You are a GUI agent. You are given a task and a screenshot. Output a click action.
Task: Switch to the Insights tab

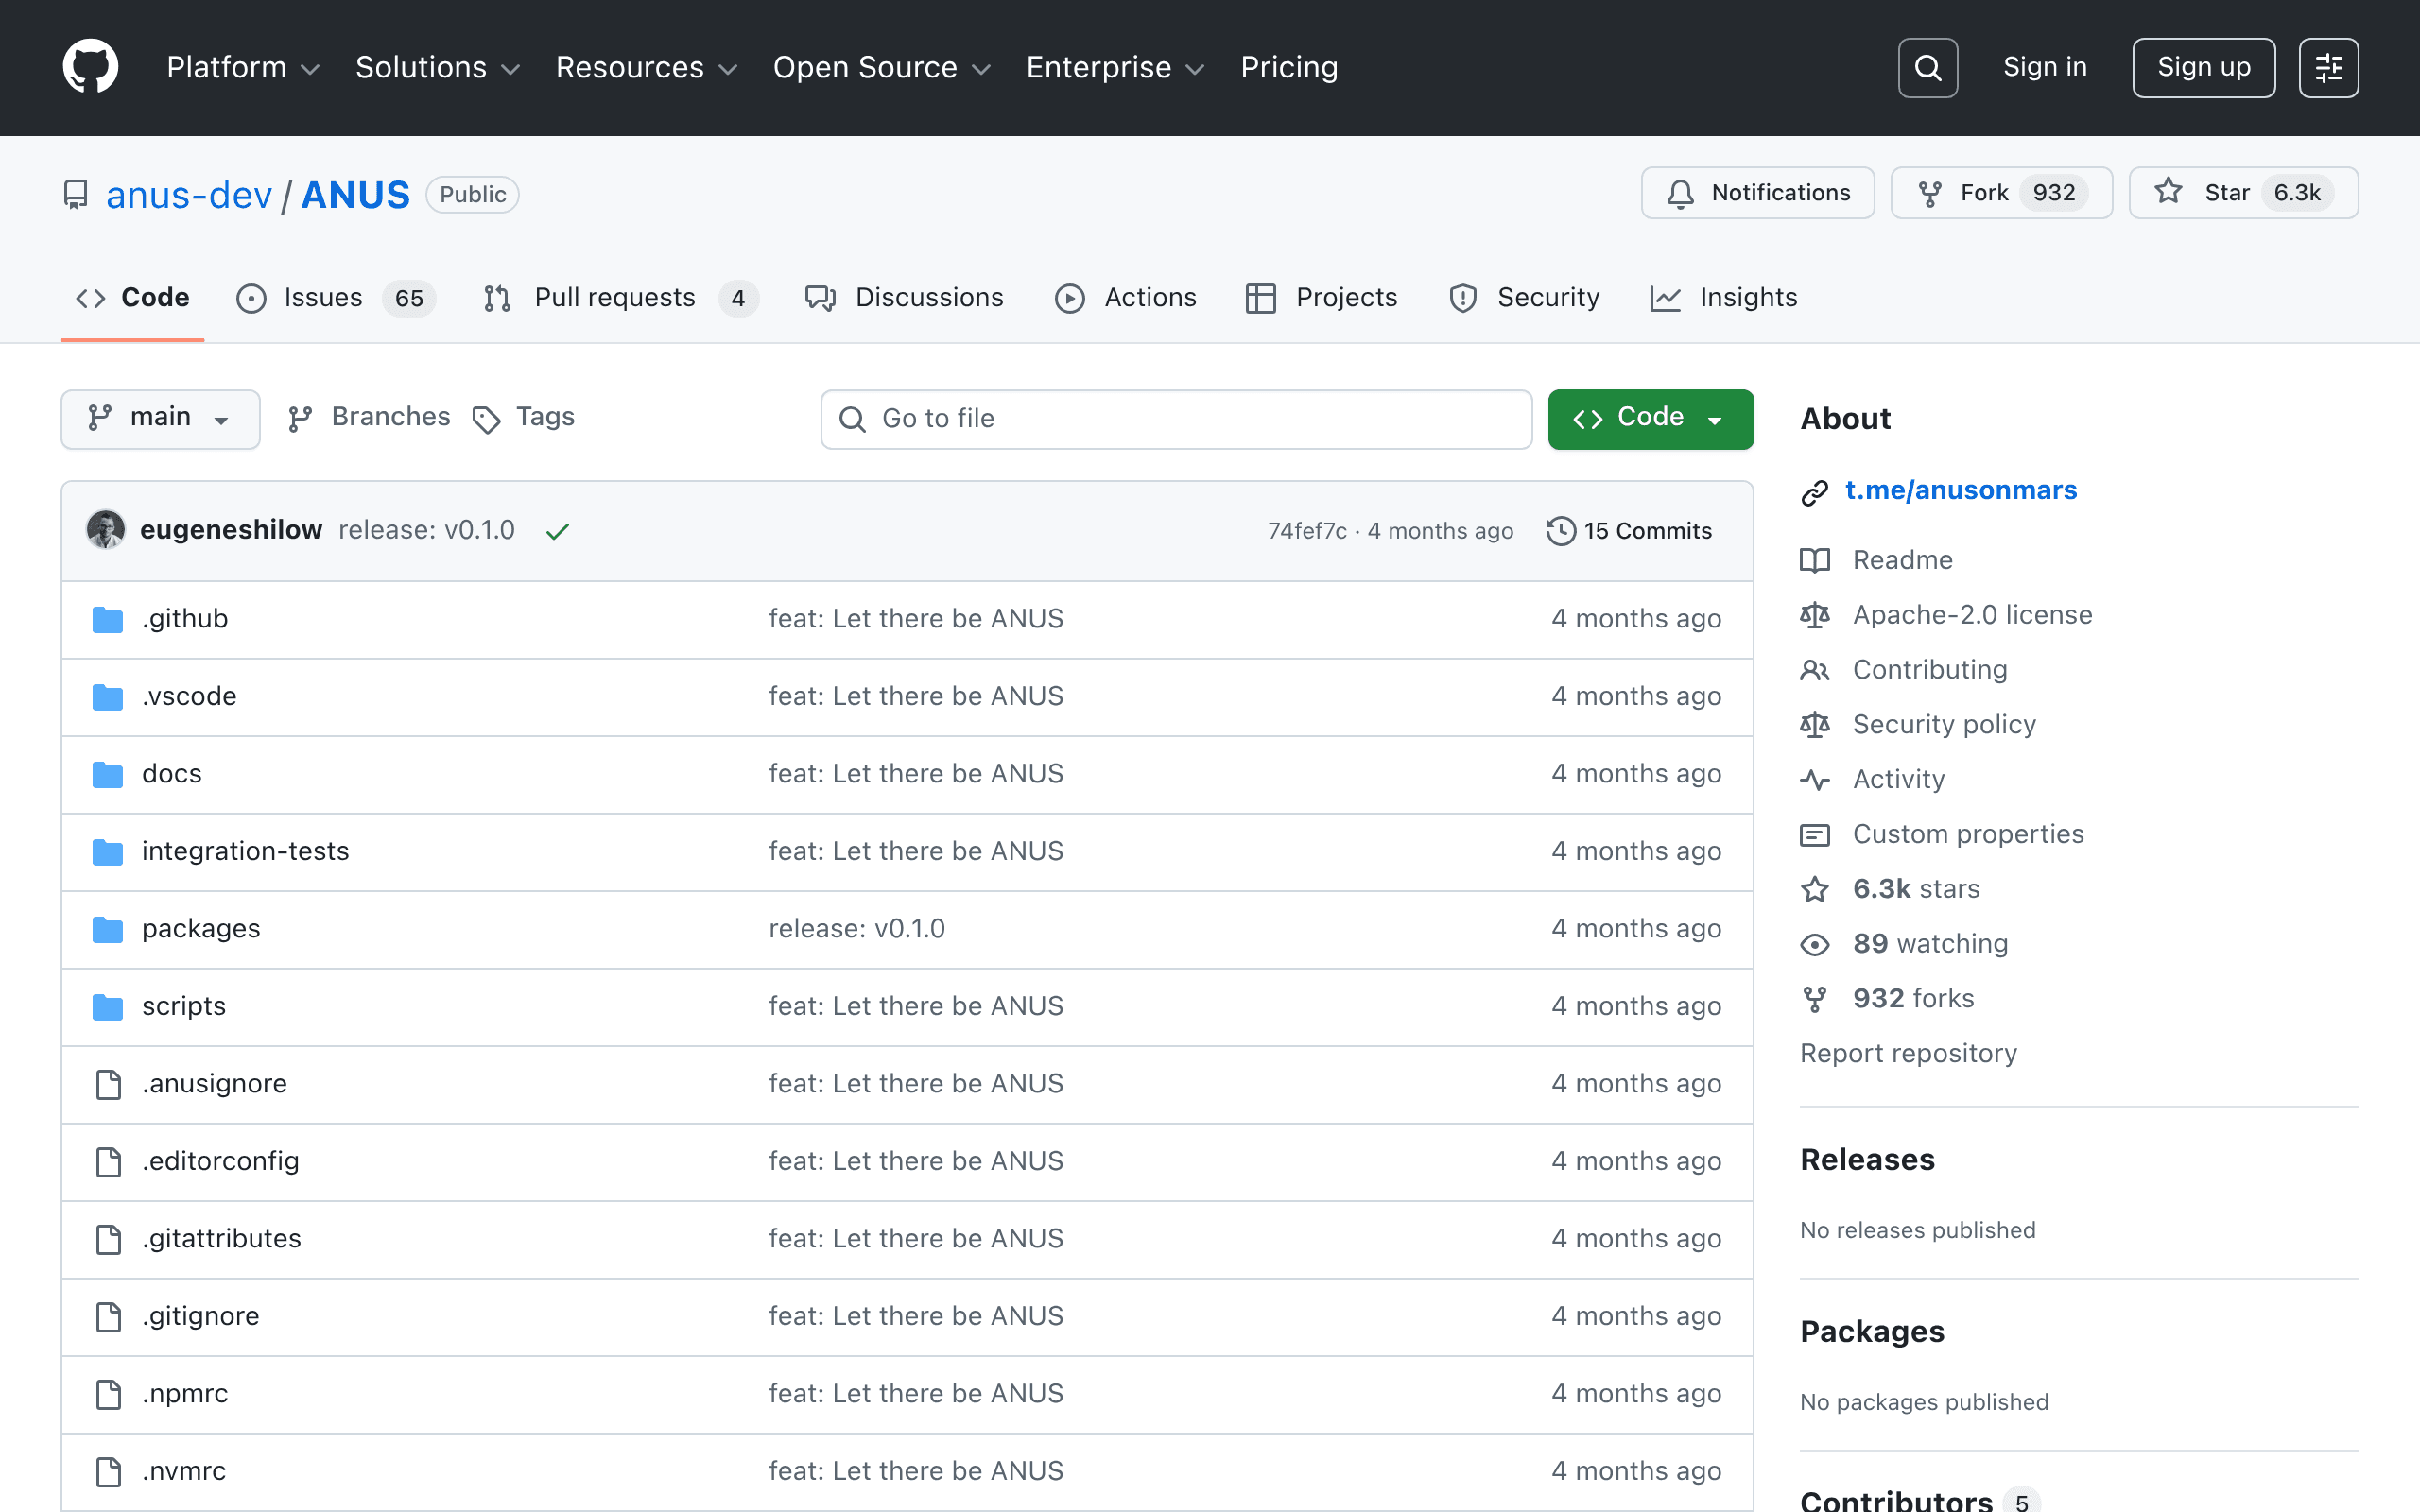[1723, 298]
